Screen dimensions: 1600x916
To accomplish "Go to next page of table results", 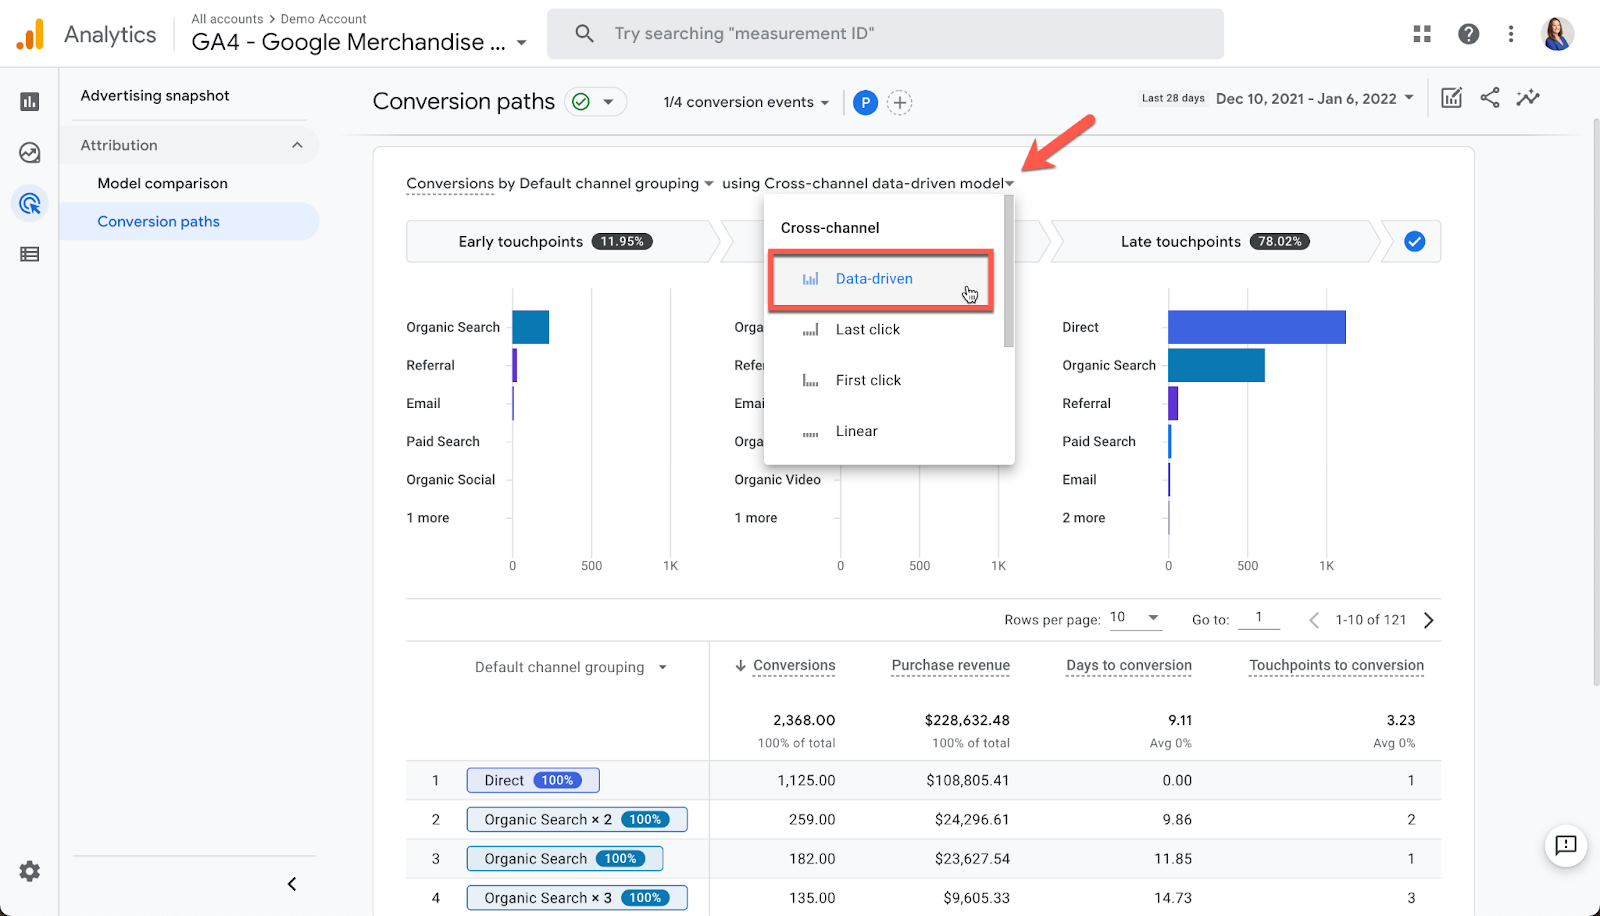I will pyautogui.click(x=1428, y=620).
